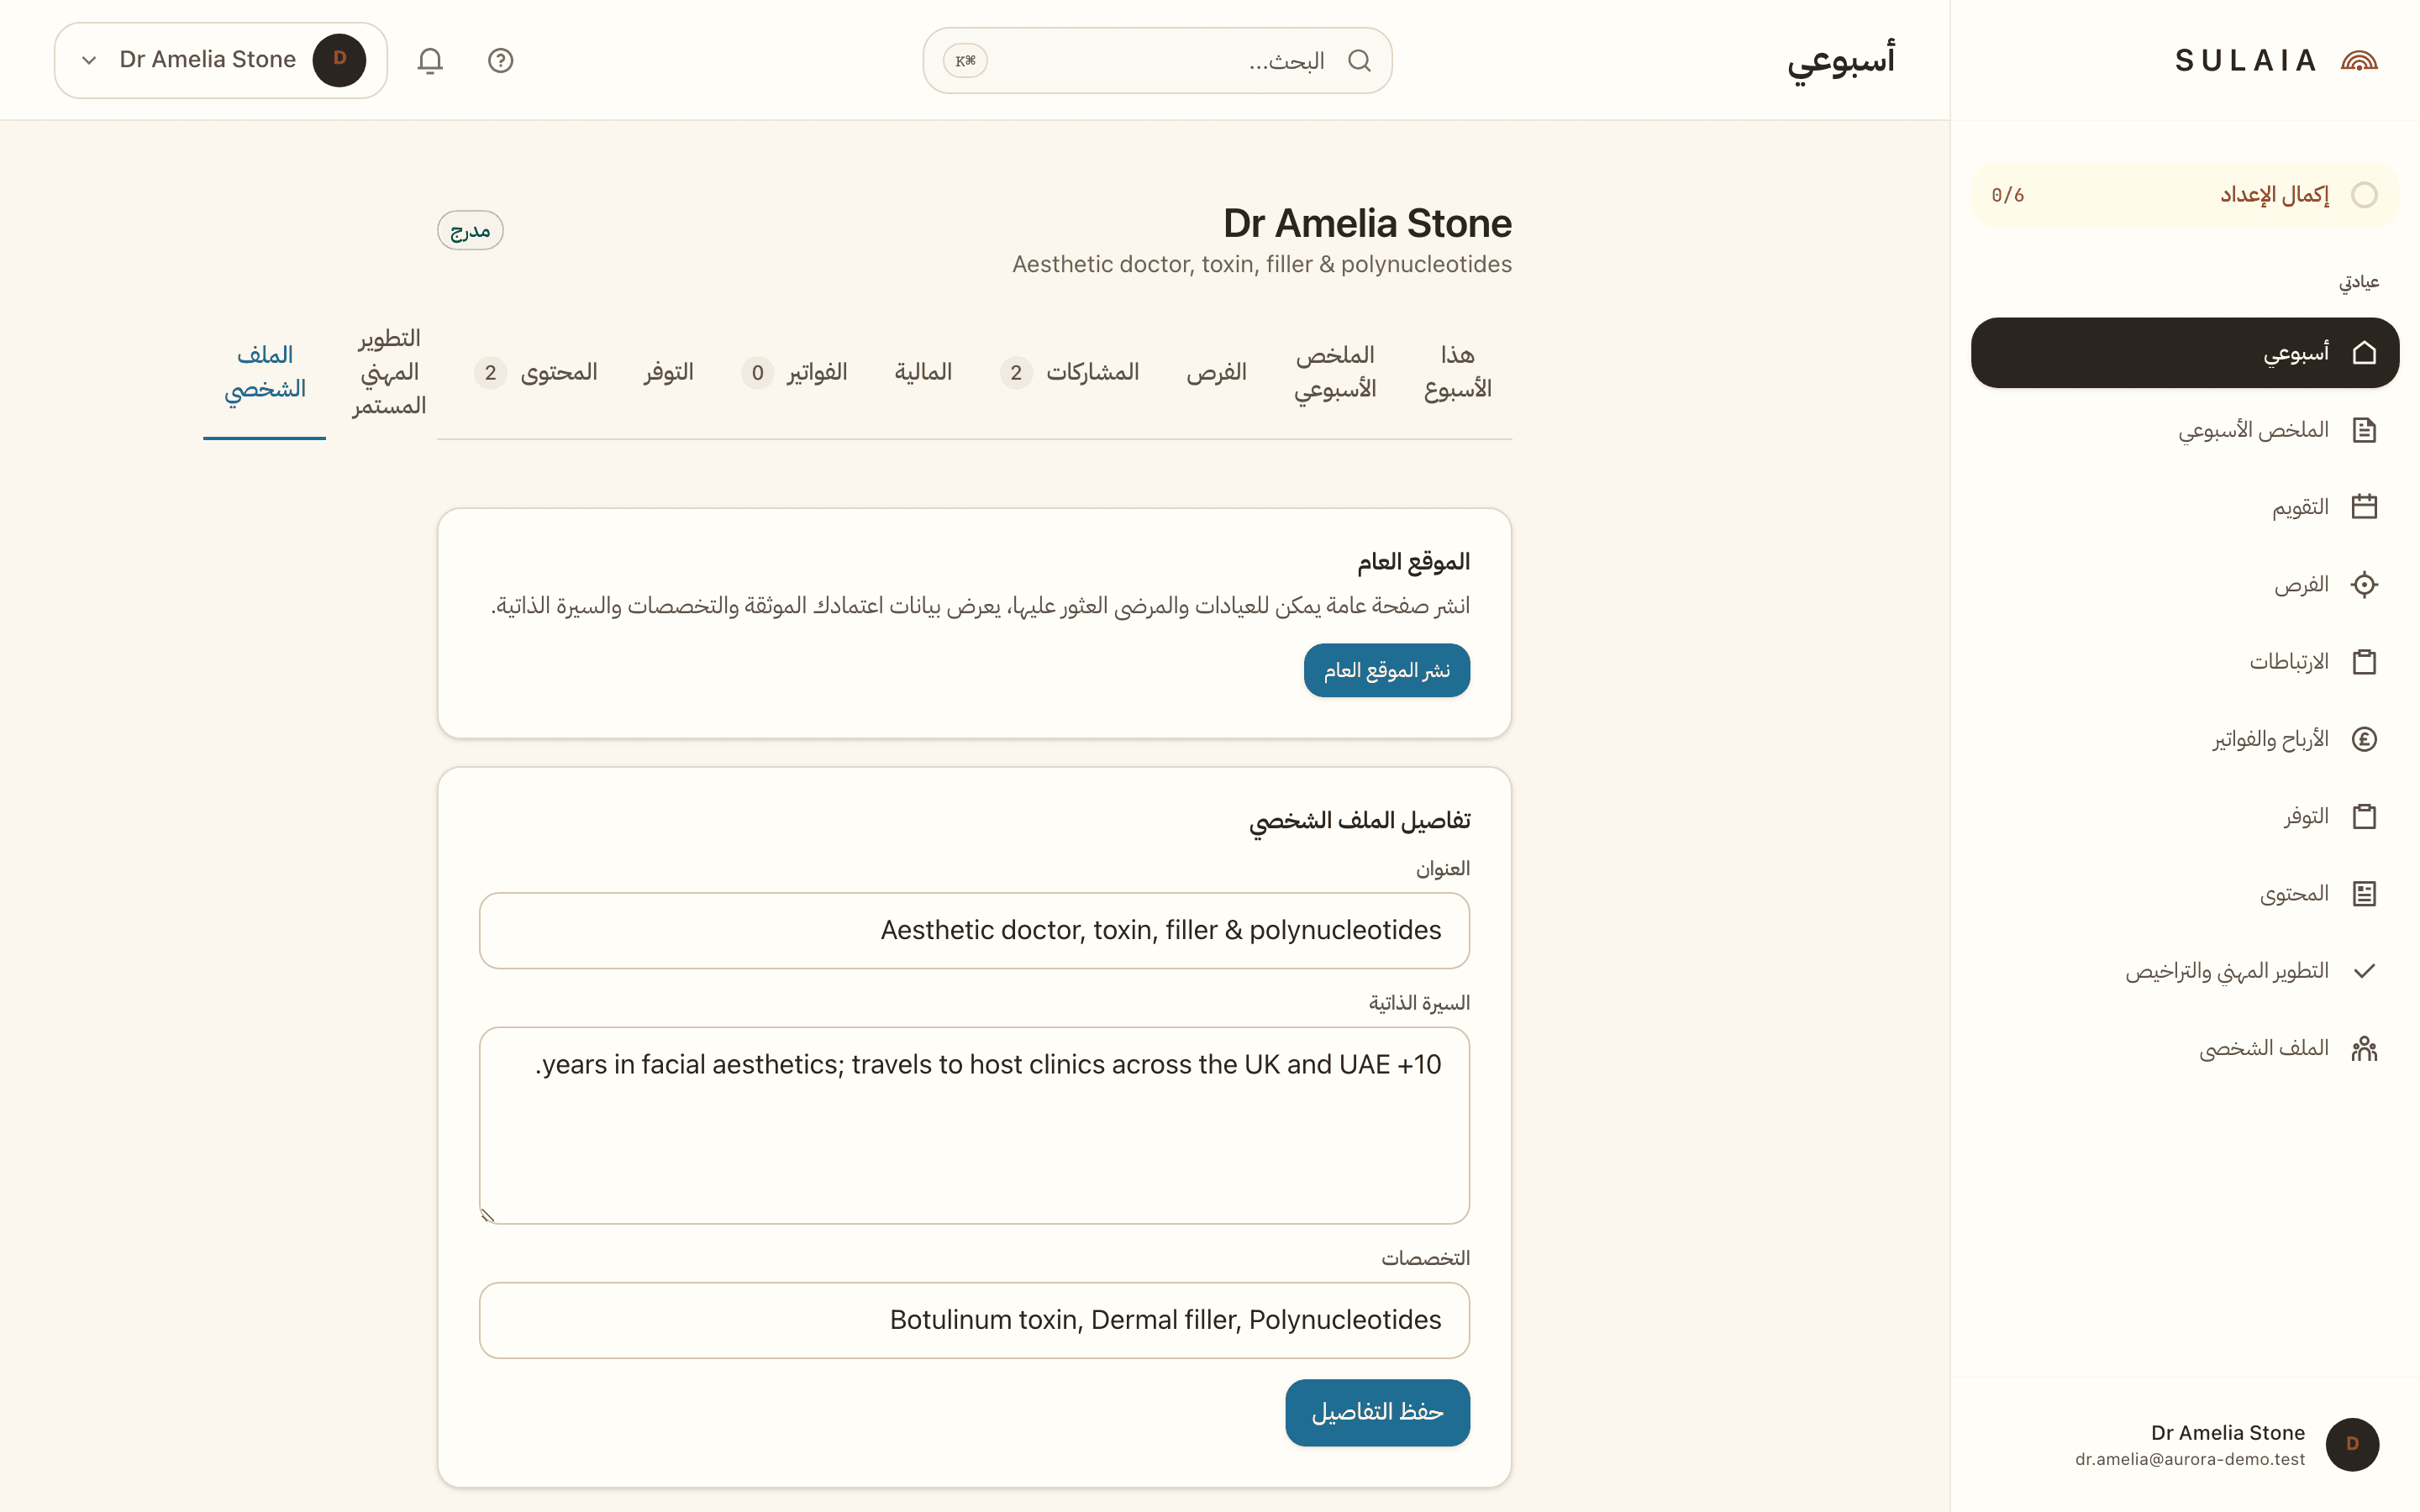Toggle the إكمال الإعداد setup circle

2364,195
